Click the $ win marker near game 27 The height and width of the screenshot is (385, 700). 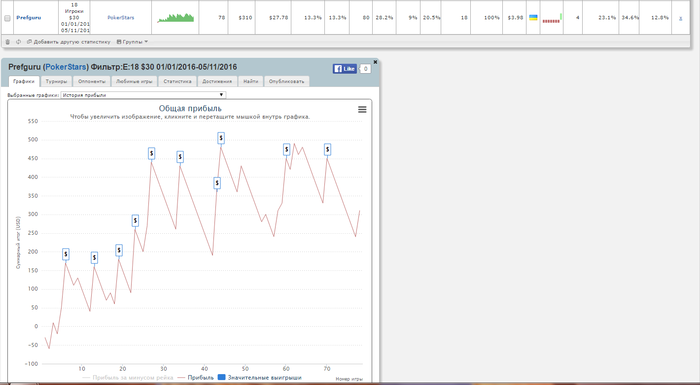click(x=151, y=154)
